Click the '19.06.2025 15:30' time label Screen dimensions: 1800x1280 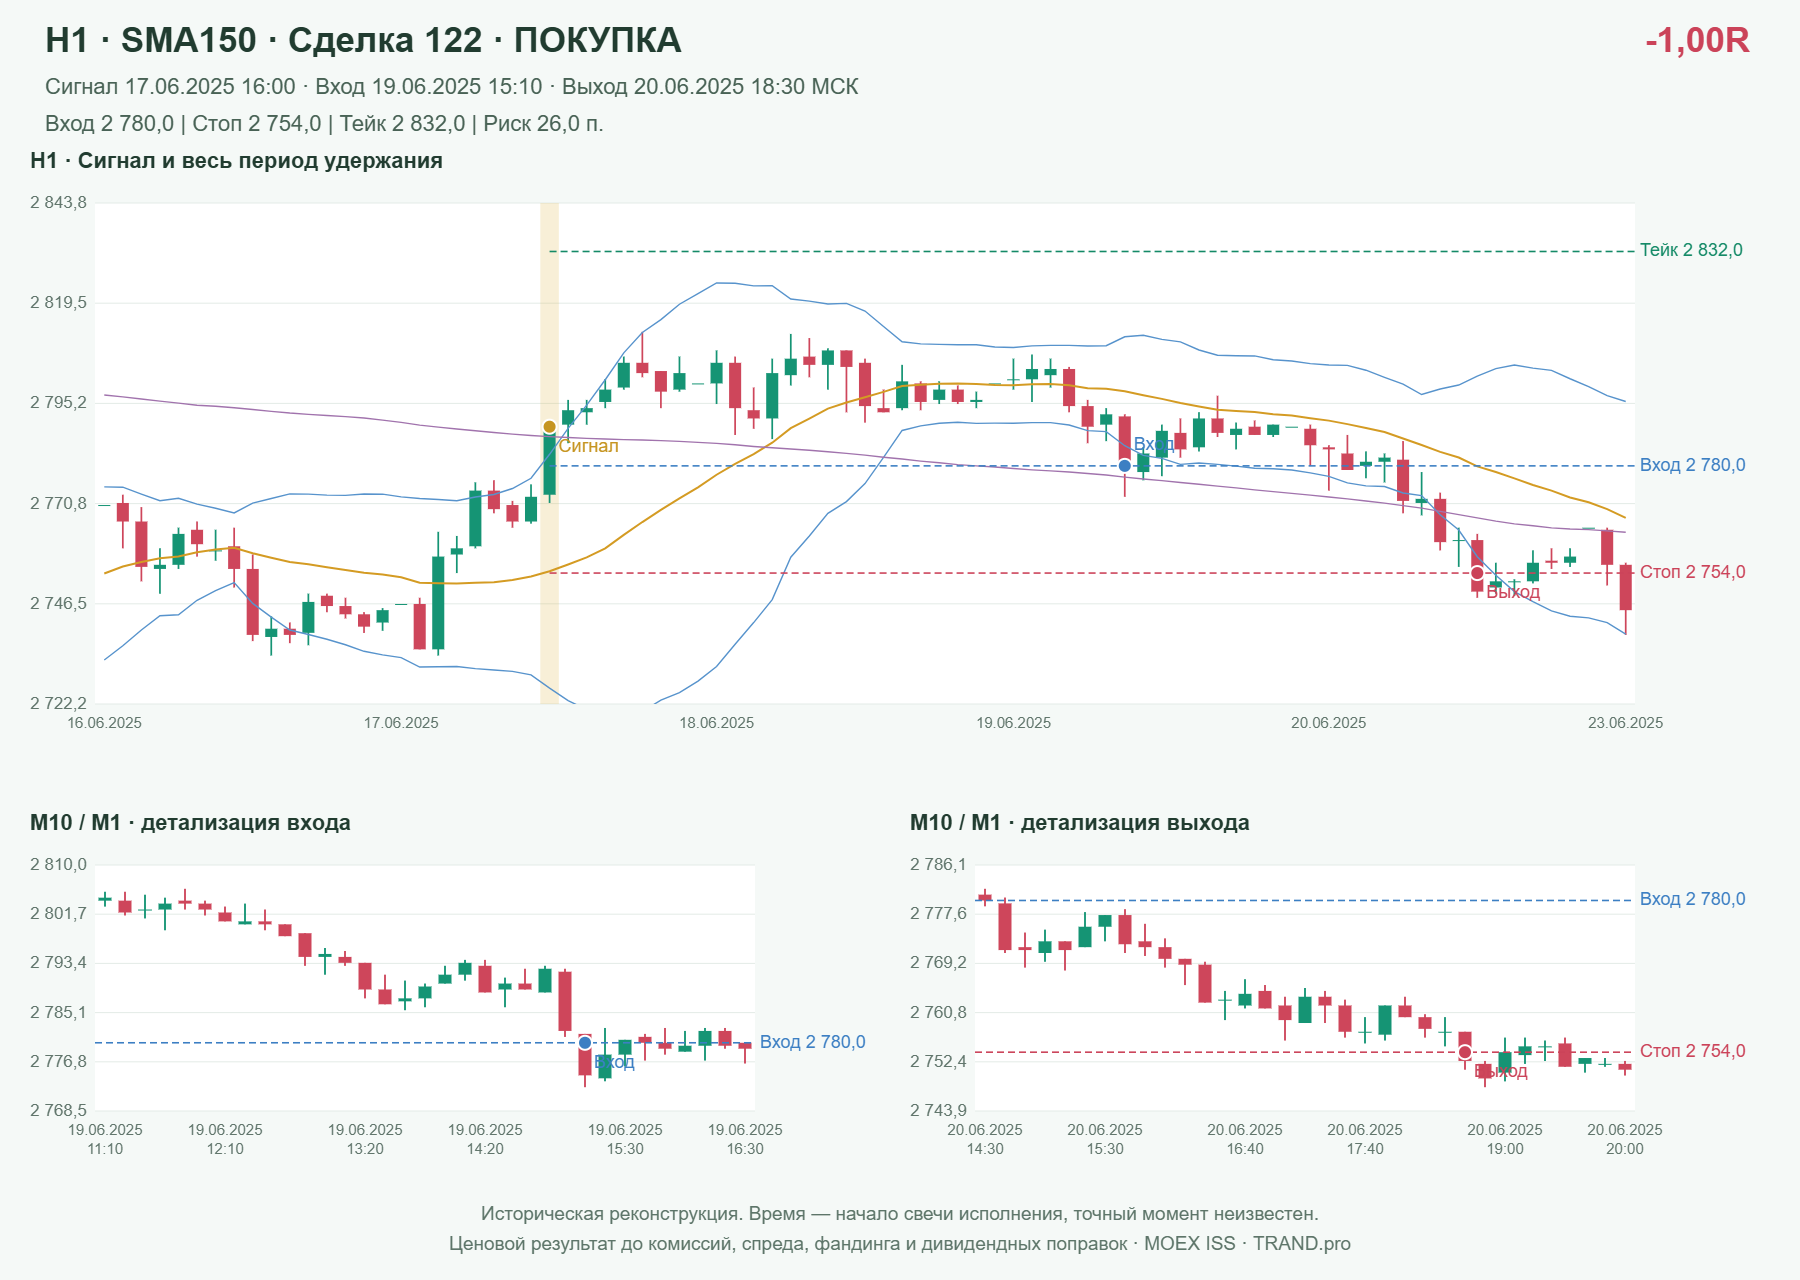coord(625,1139)
